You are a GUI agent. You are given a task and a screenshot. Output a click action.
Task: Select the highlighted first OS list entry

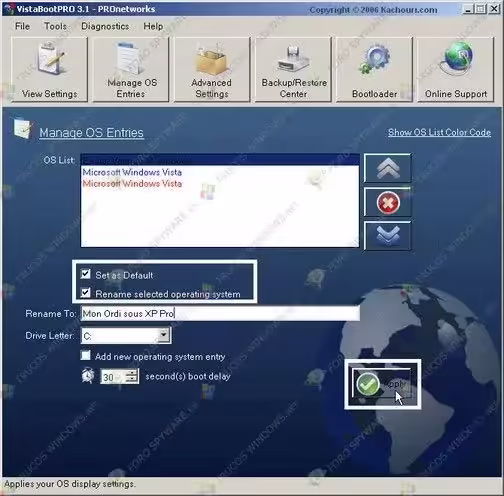click(220, 160)
